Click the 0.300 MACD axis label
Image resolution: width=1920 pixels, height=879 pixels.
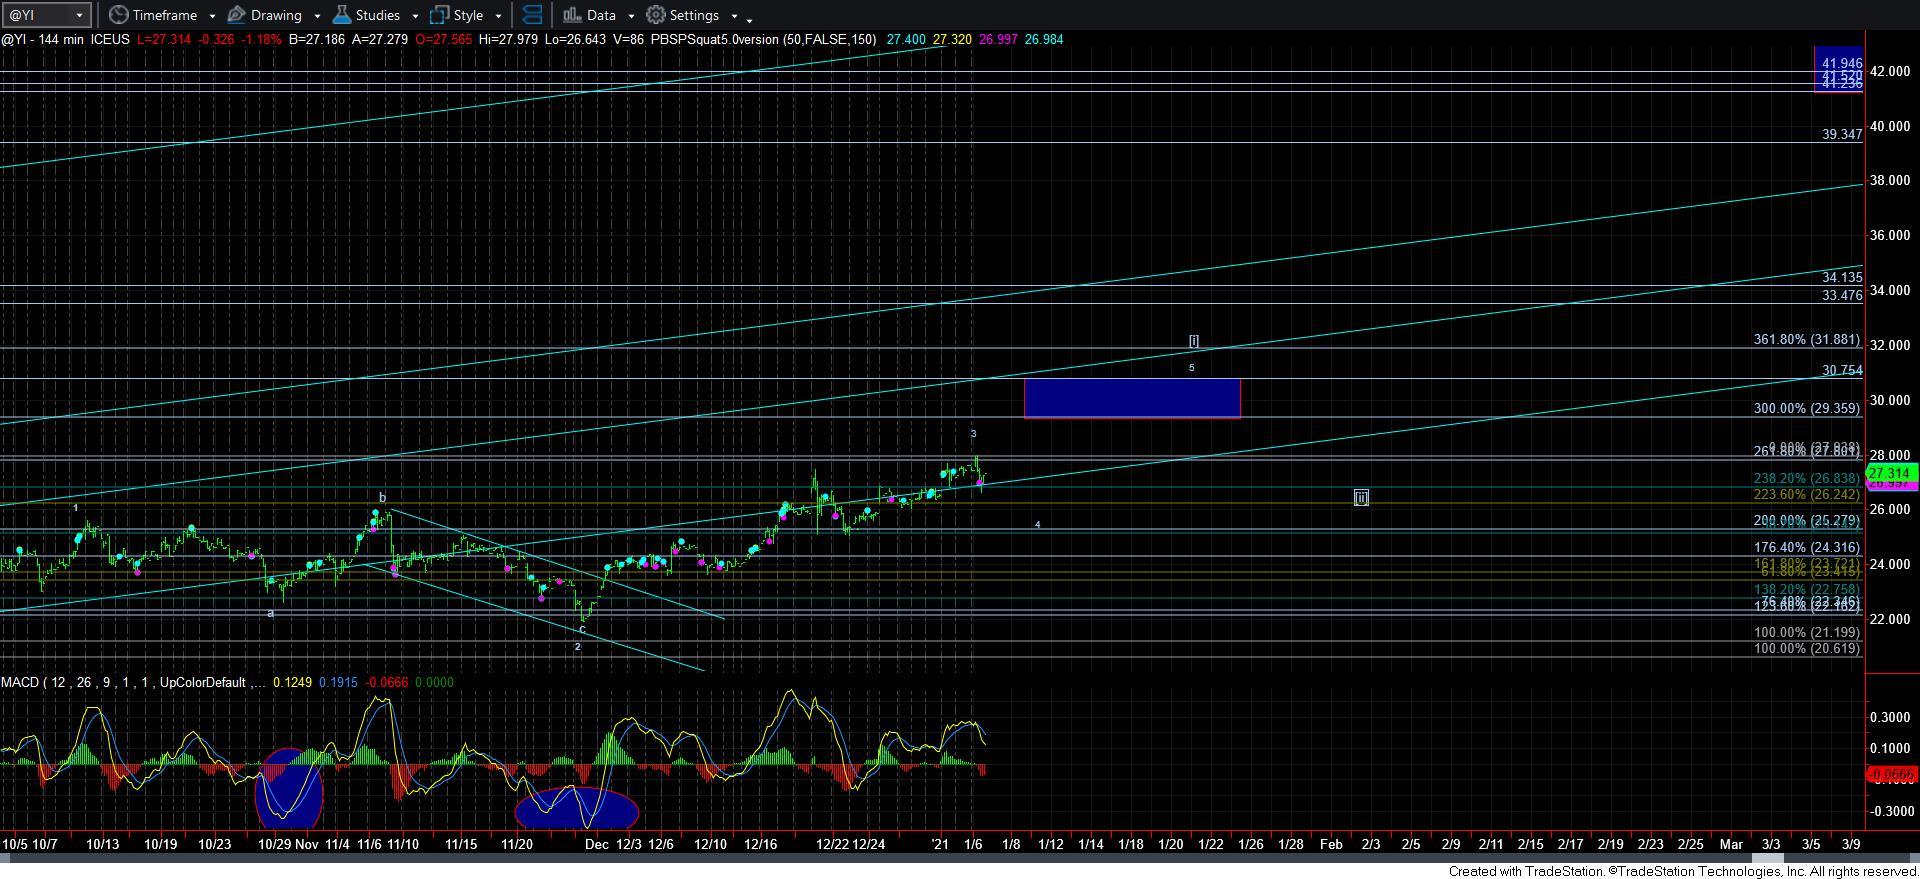point(1891,717)
